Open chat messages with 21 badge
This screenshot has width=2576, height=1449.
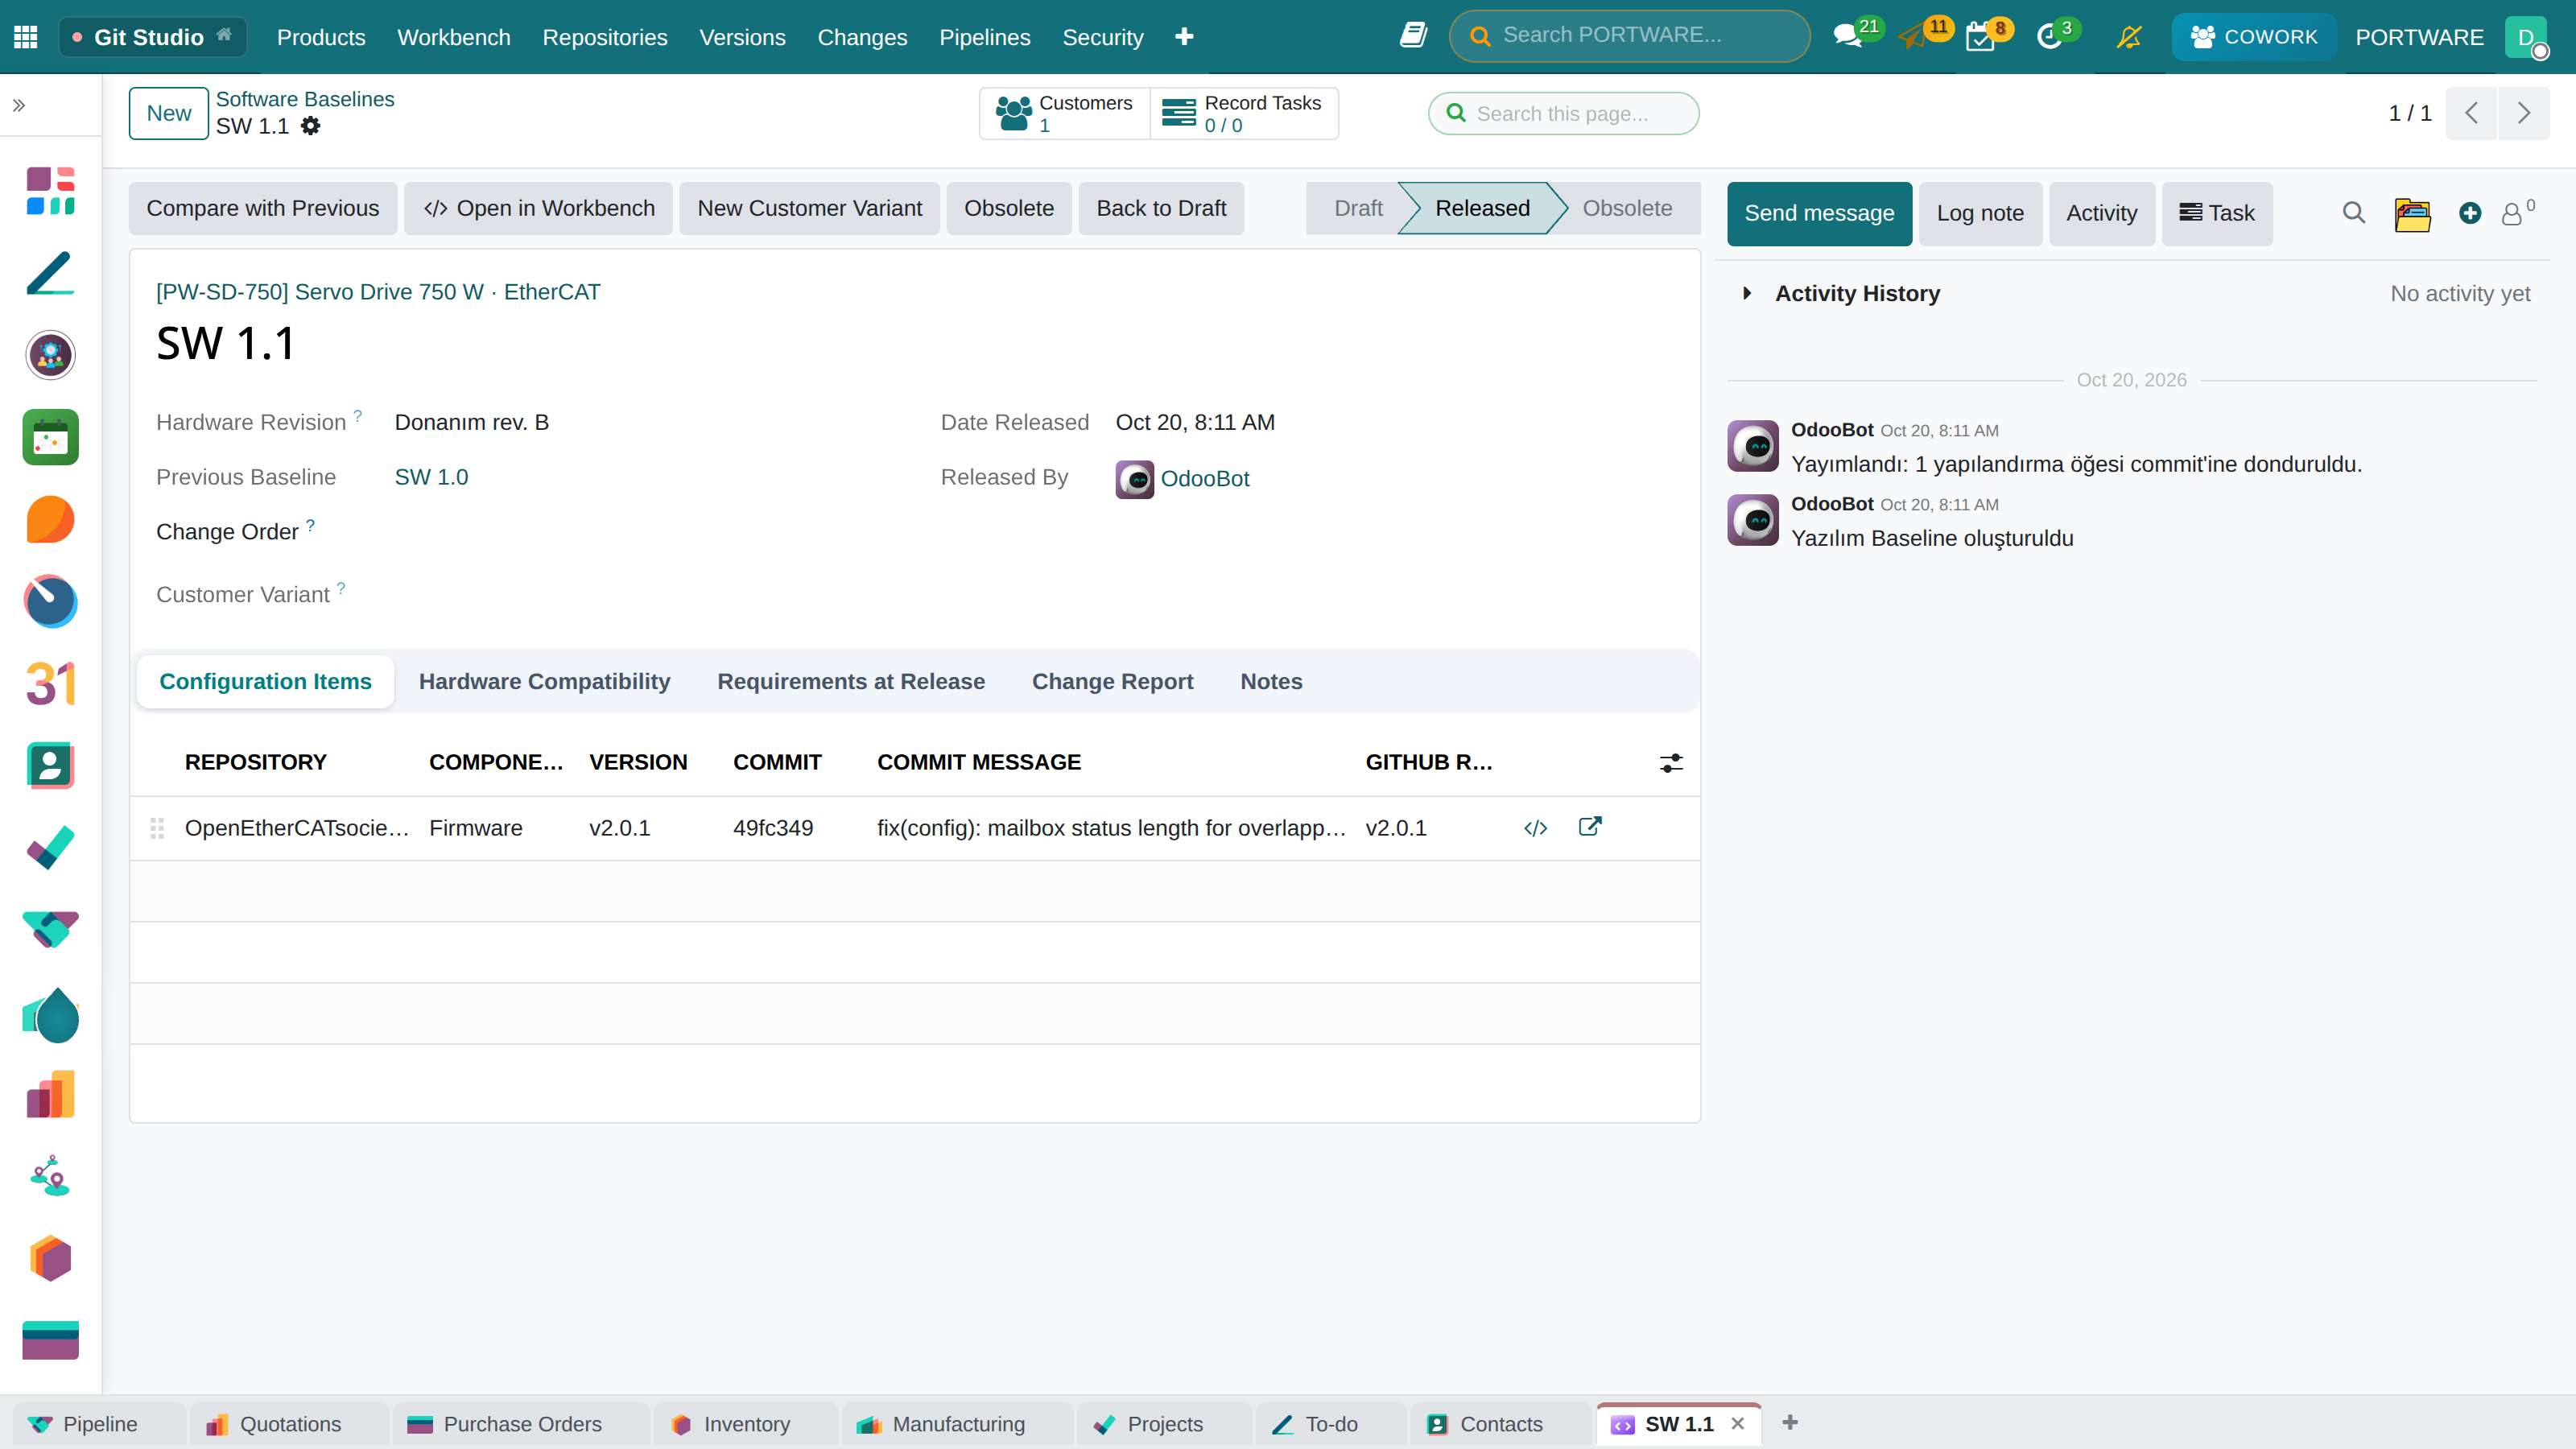(1848, 37)
